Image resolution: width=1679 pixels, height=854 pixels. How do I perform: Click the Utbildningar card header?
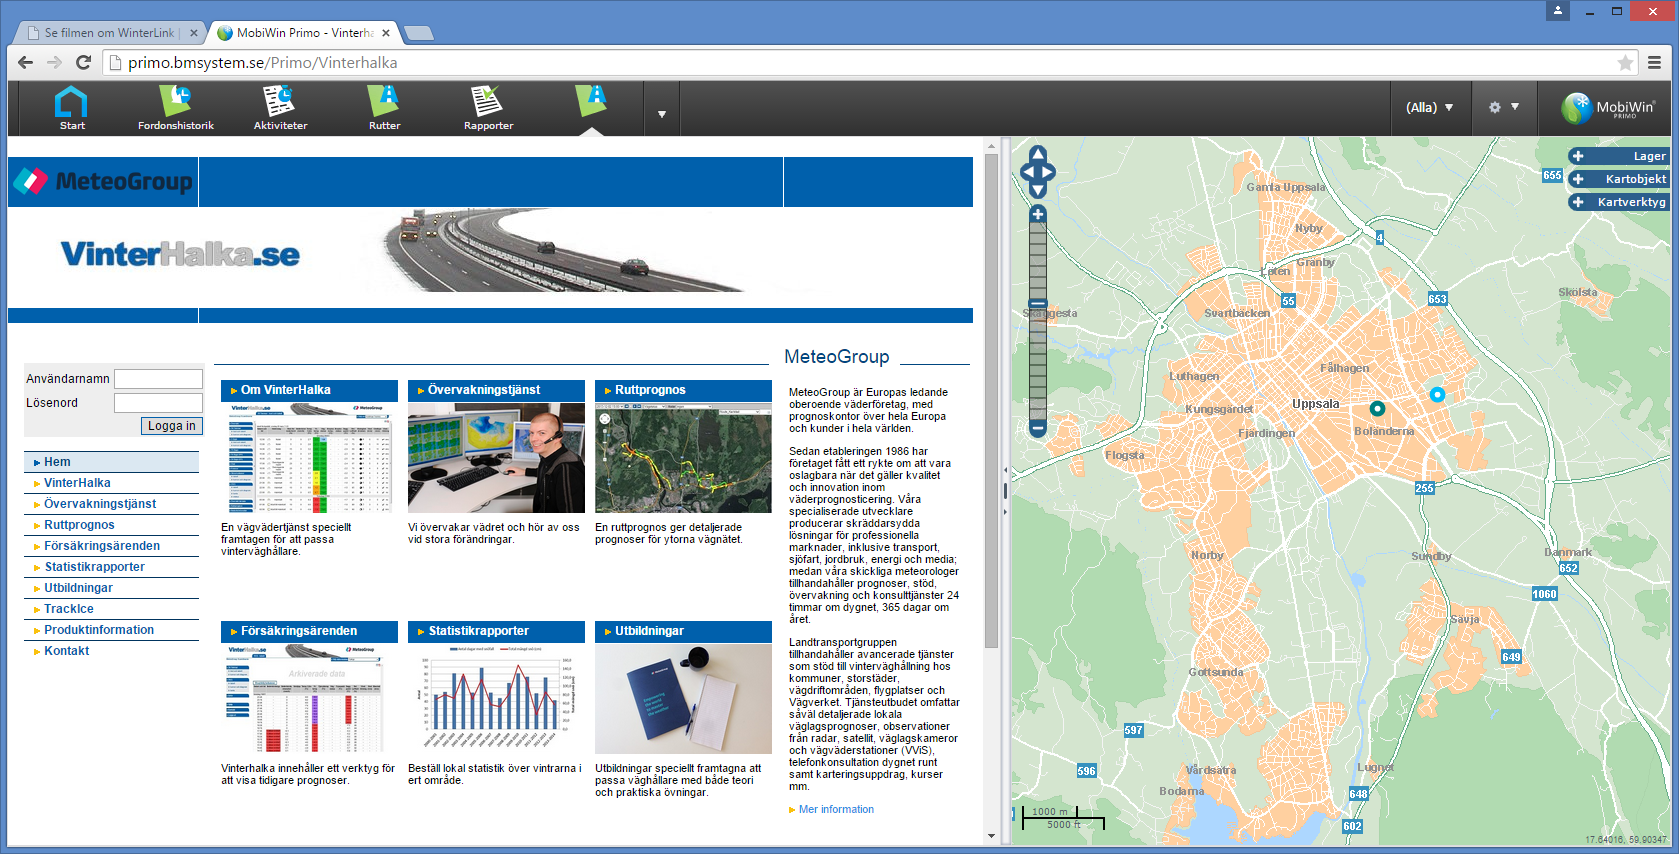tap(683, 631)
